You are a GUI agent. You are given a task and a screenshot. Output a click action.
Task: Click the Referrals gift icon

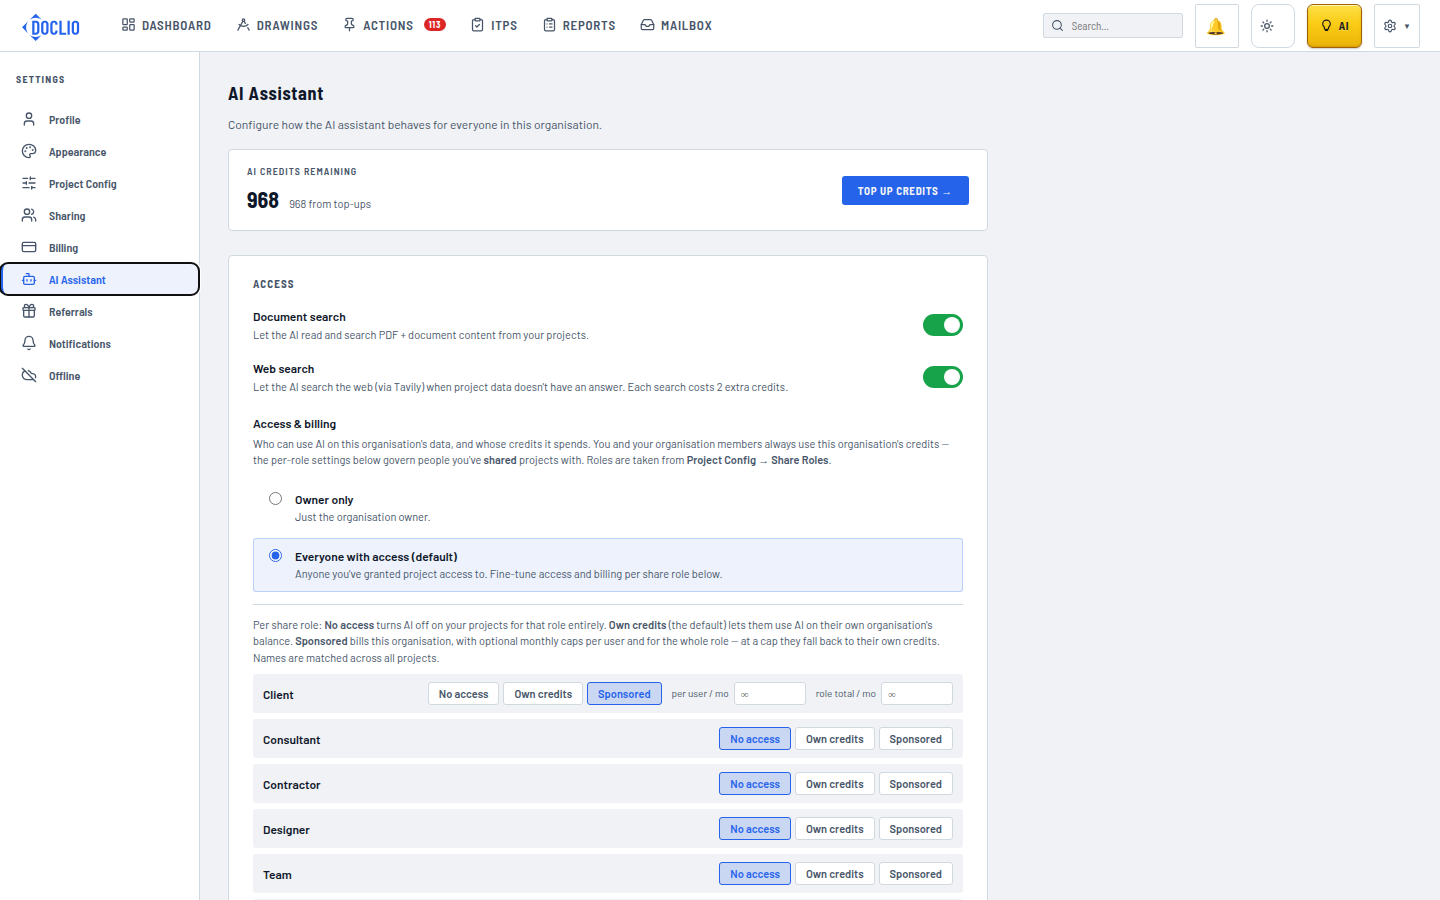(29, 311)
